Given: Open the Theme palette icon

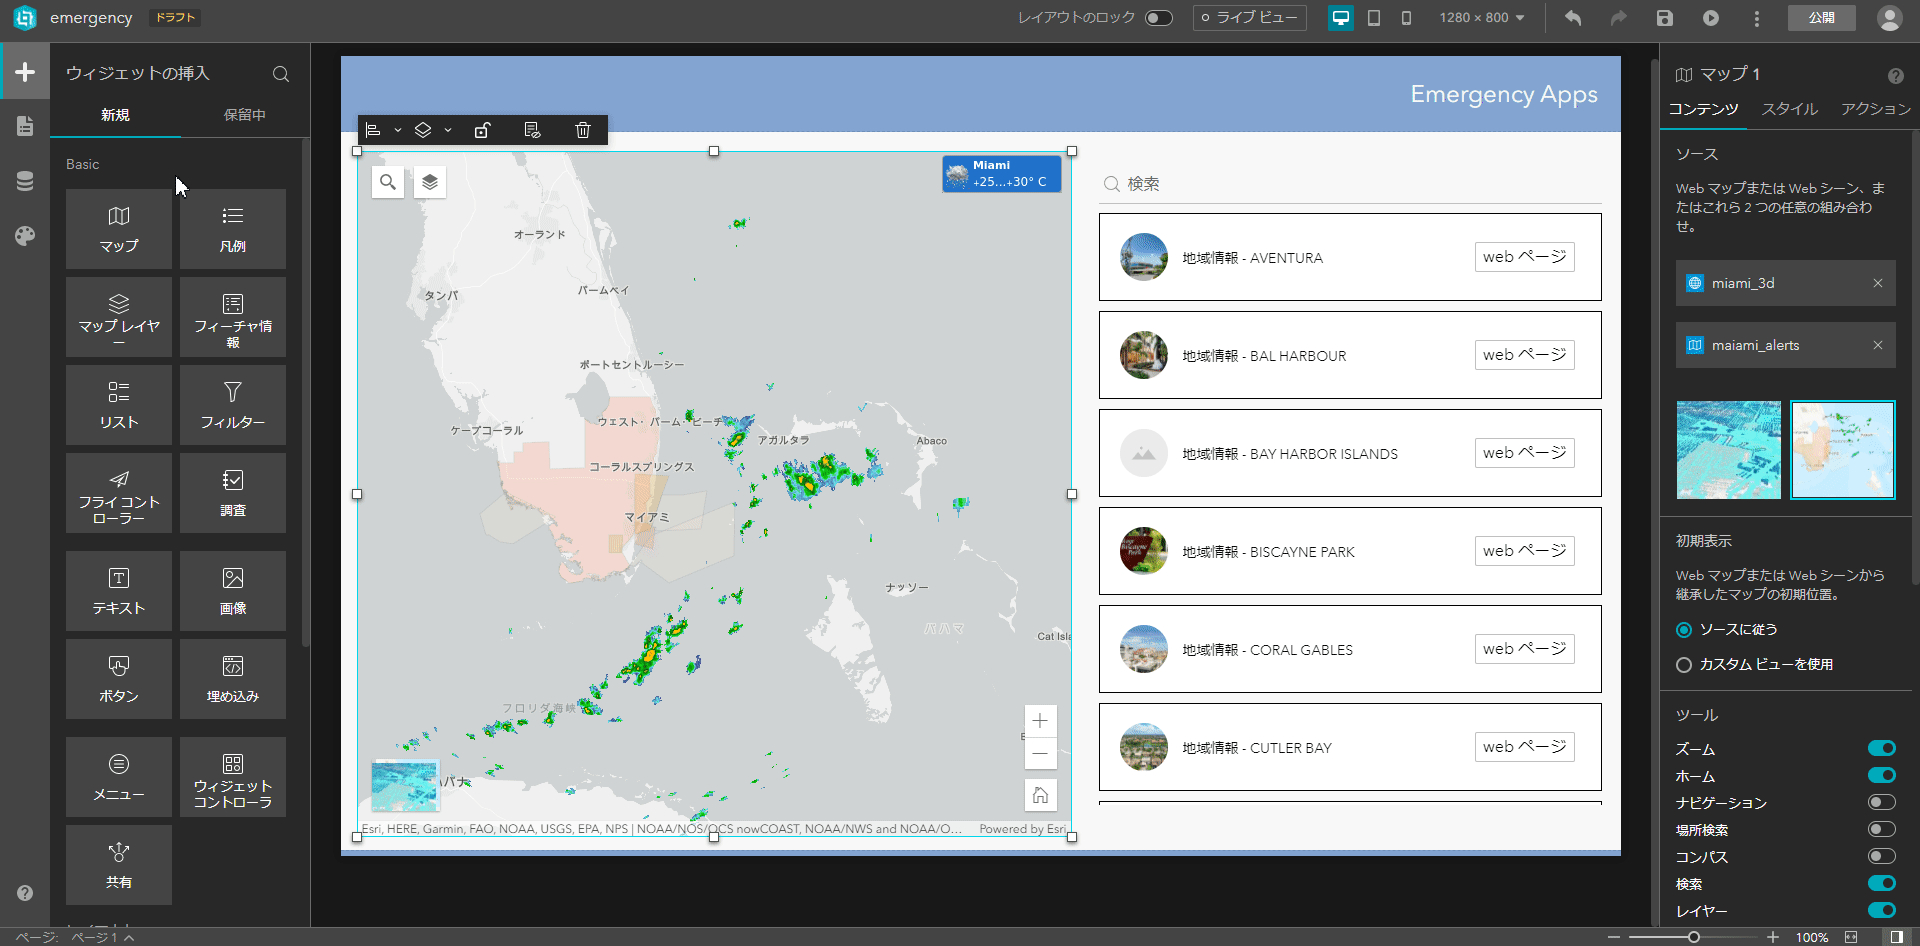Looking at the screenshot, I should coord(25,236).
